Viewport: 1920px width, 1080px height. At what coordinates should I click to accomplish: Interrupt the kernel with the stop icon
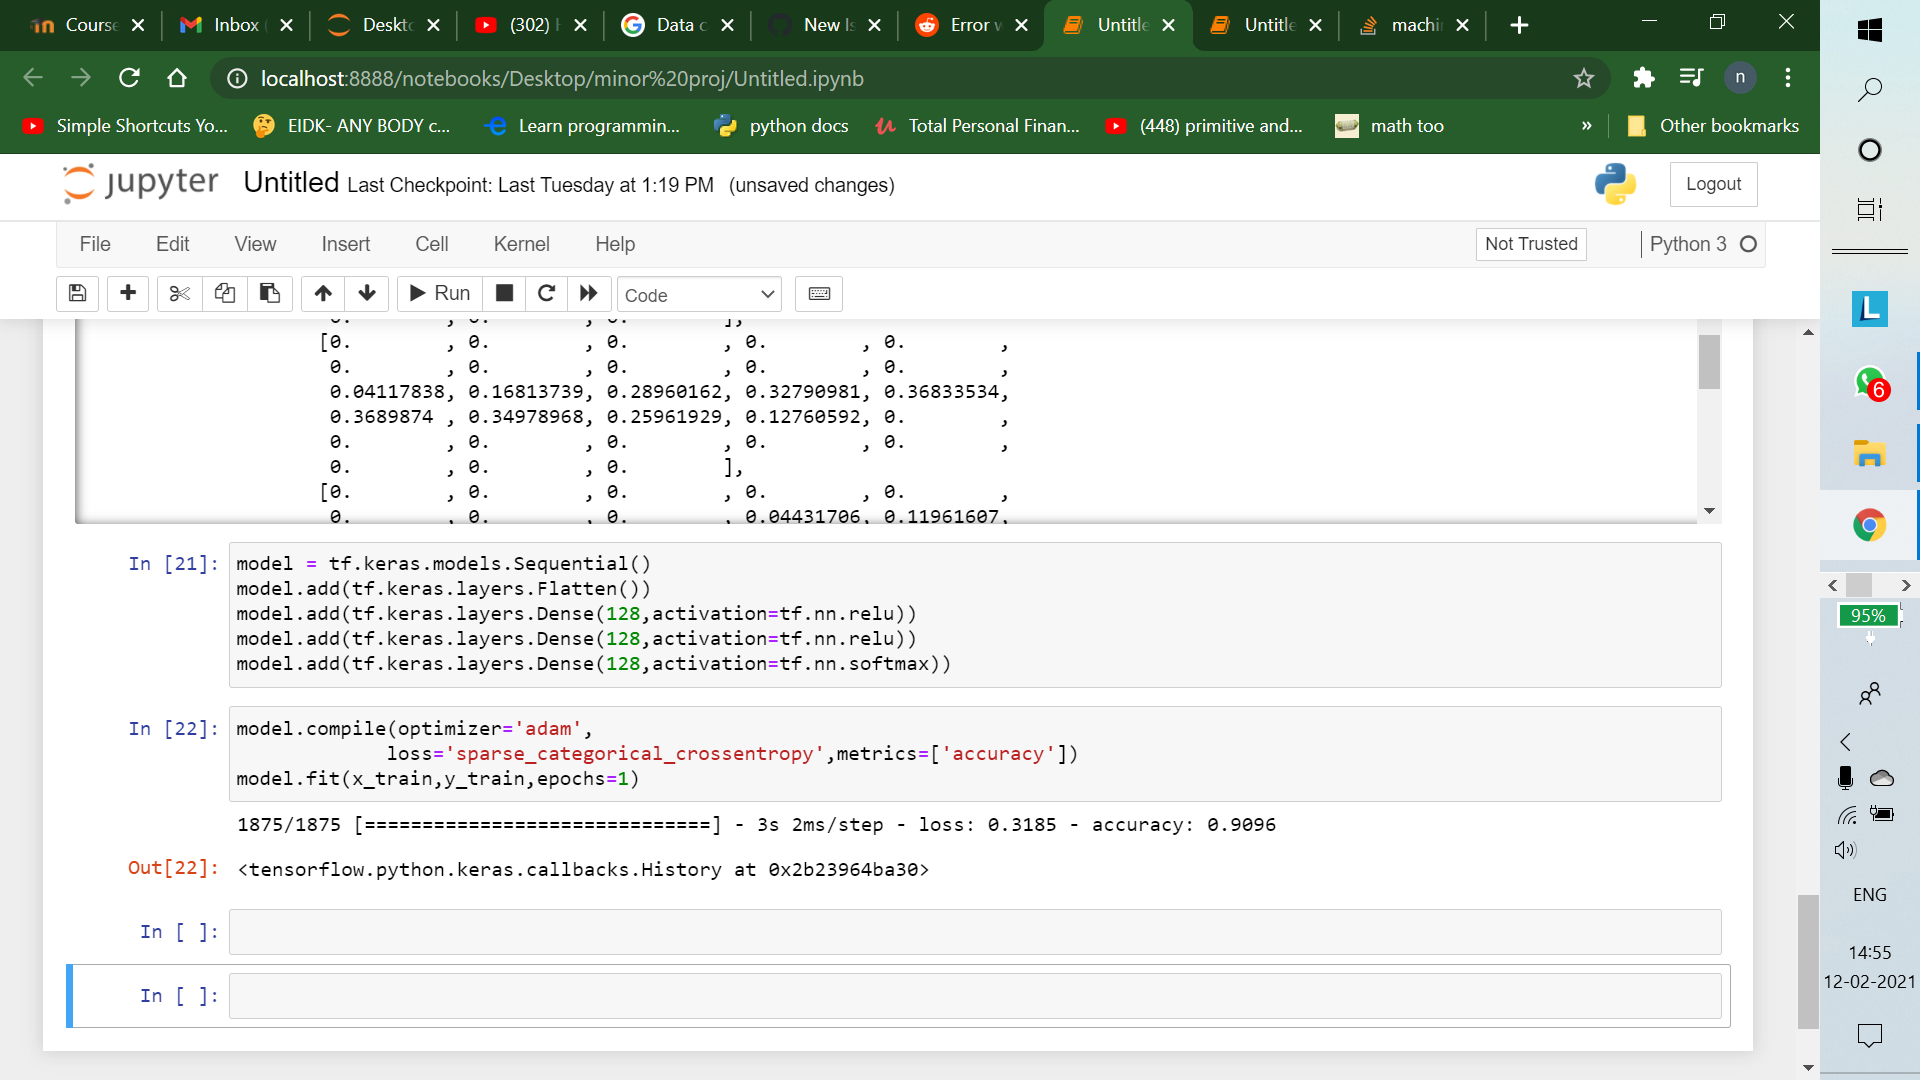[x=504, y=293]
